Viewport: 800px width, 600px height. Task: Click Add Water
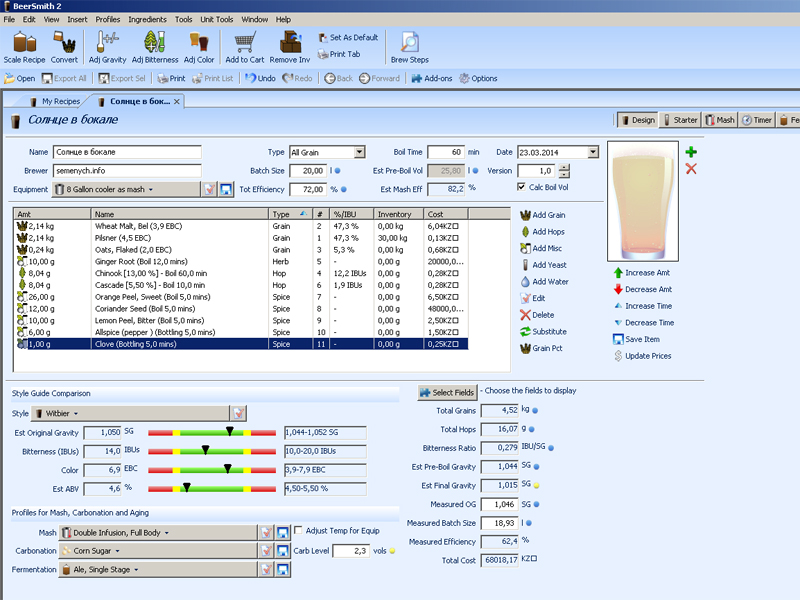click(544, 282)
